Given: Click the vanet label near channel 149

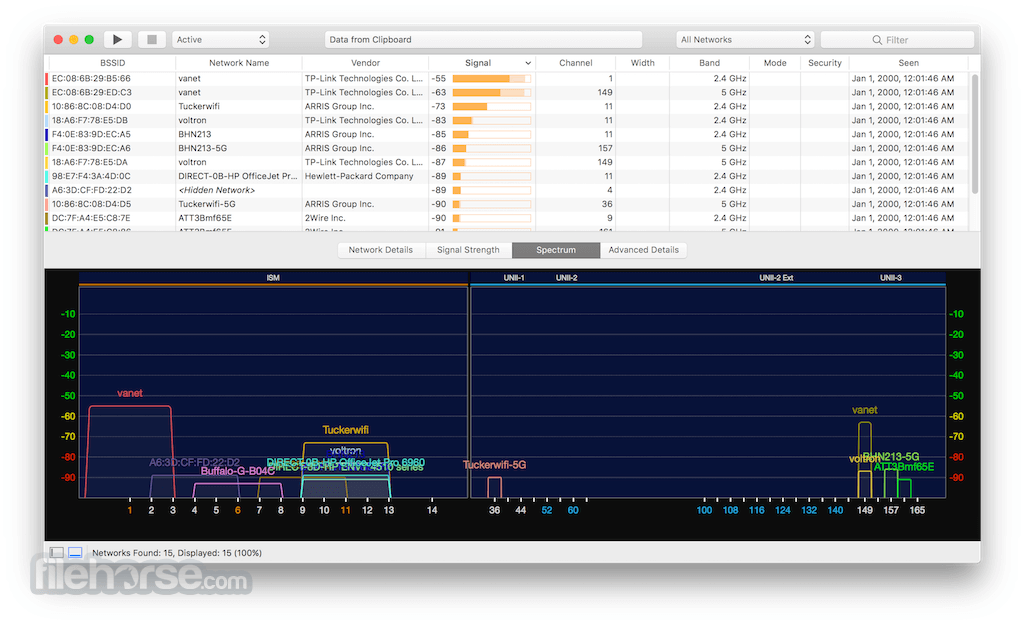Looking at the screenshot, I should pos(865,410).
